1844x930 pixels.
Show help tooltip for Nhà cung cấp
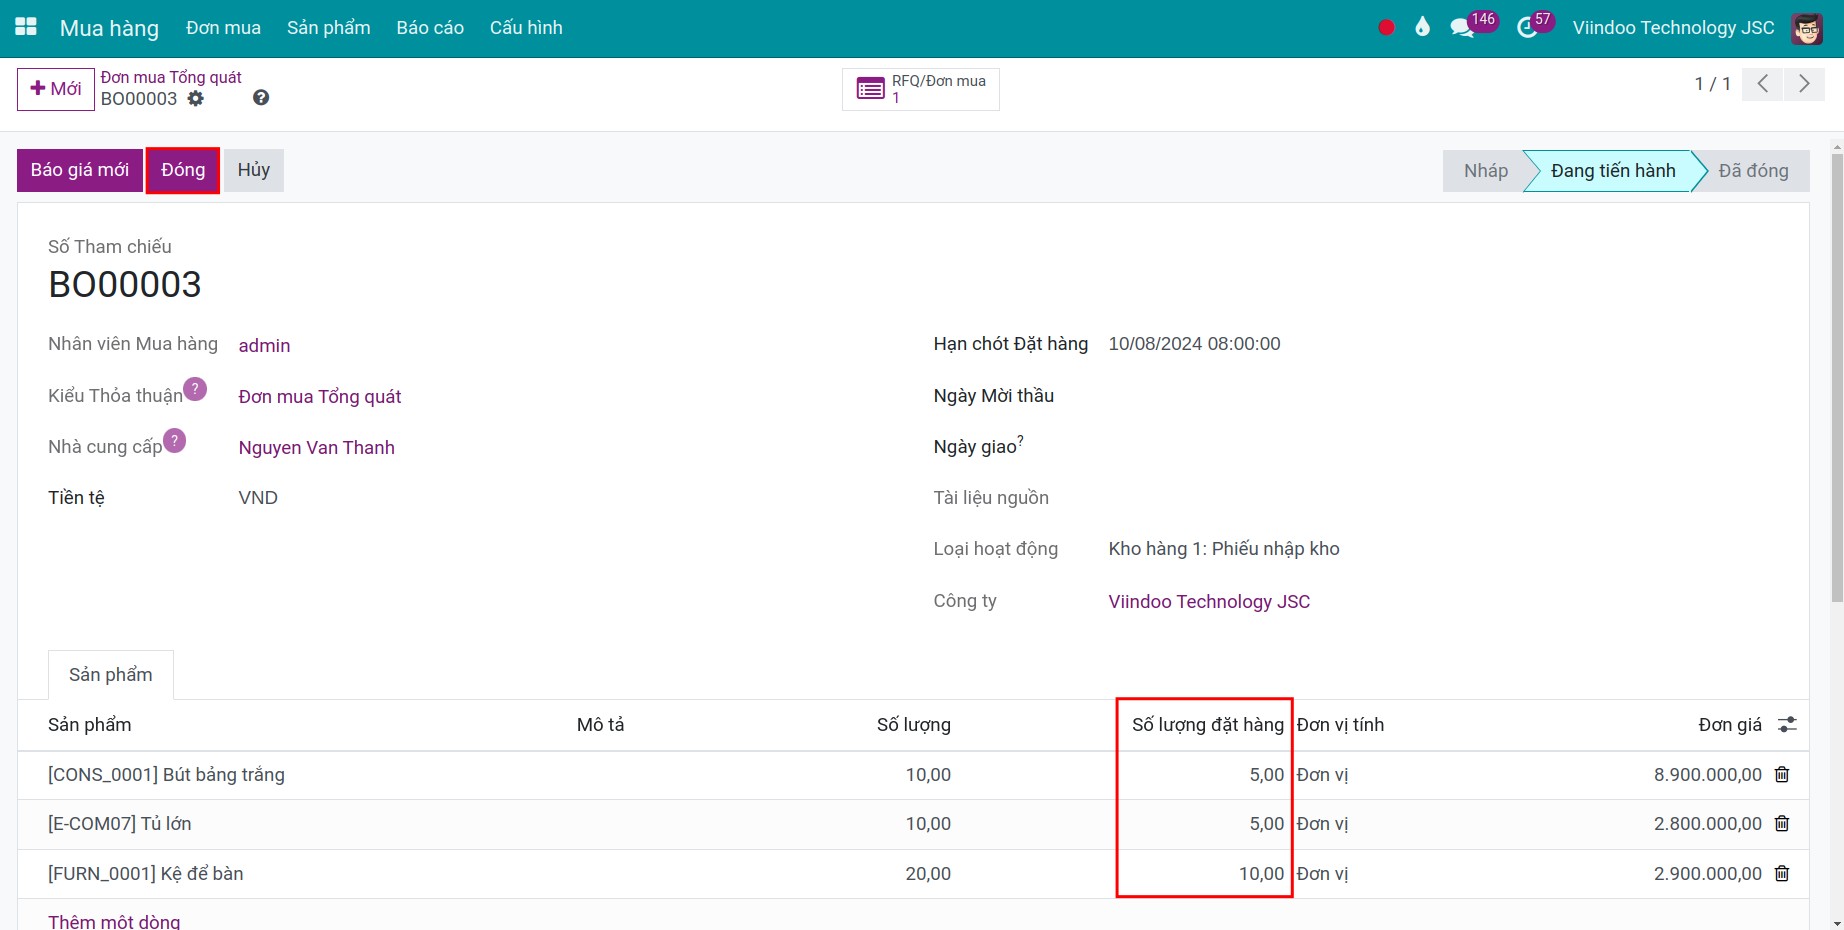tap(175, 440)
